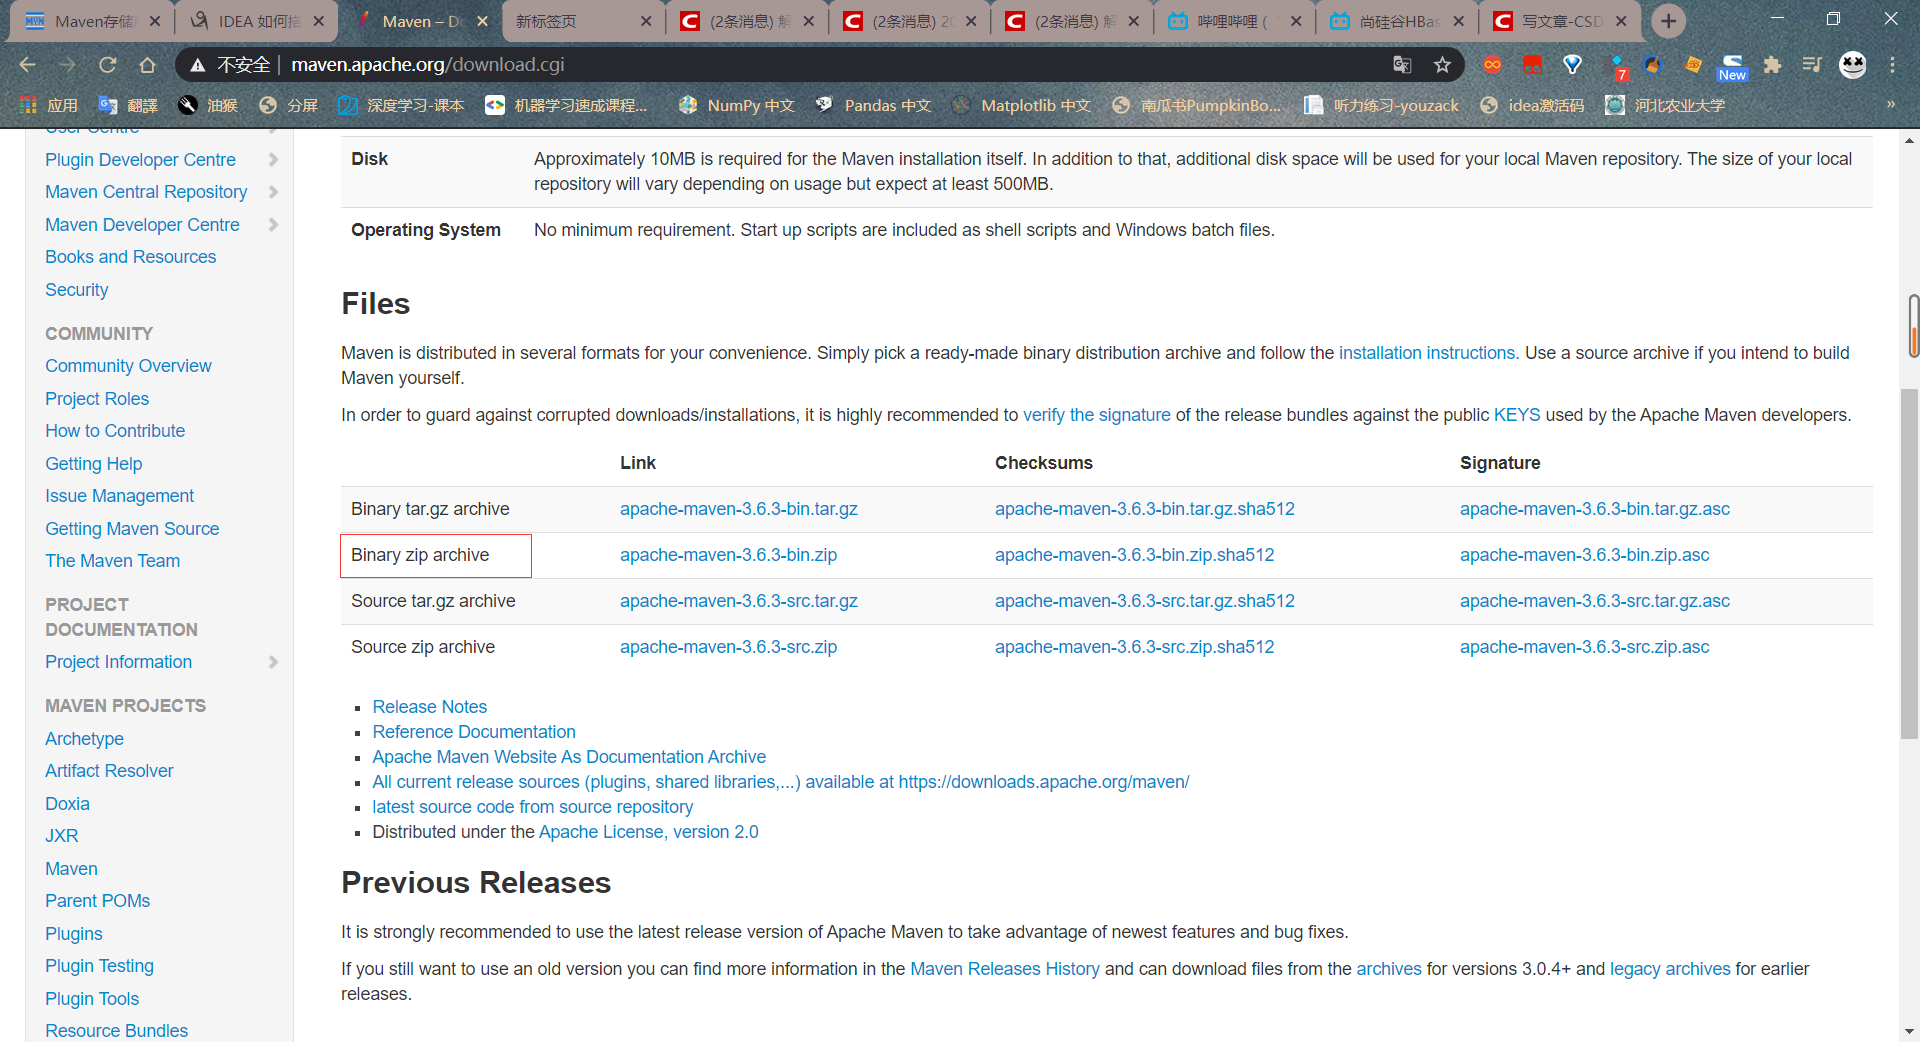The image size is (1920, 1042).
Task: Open the Pandas 中文 bookmark
Action: click(873, 105)
